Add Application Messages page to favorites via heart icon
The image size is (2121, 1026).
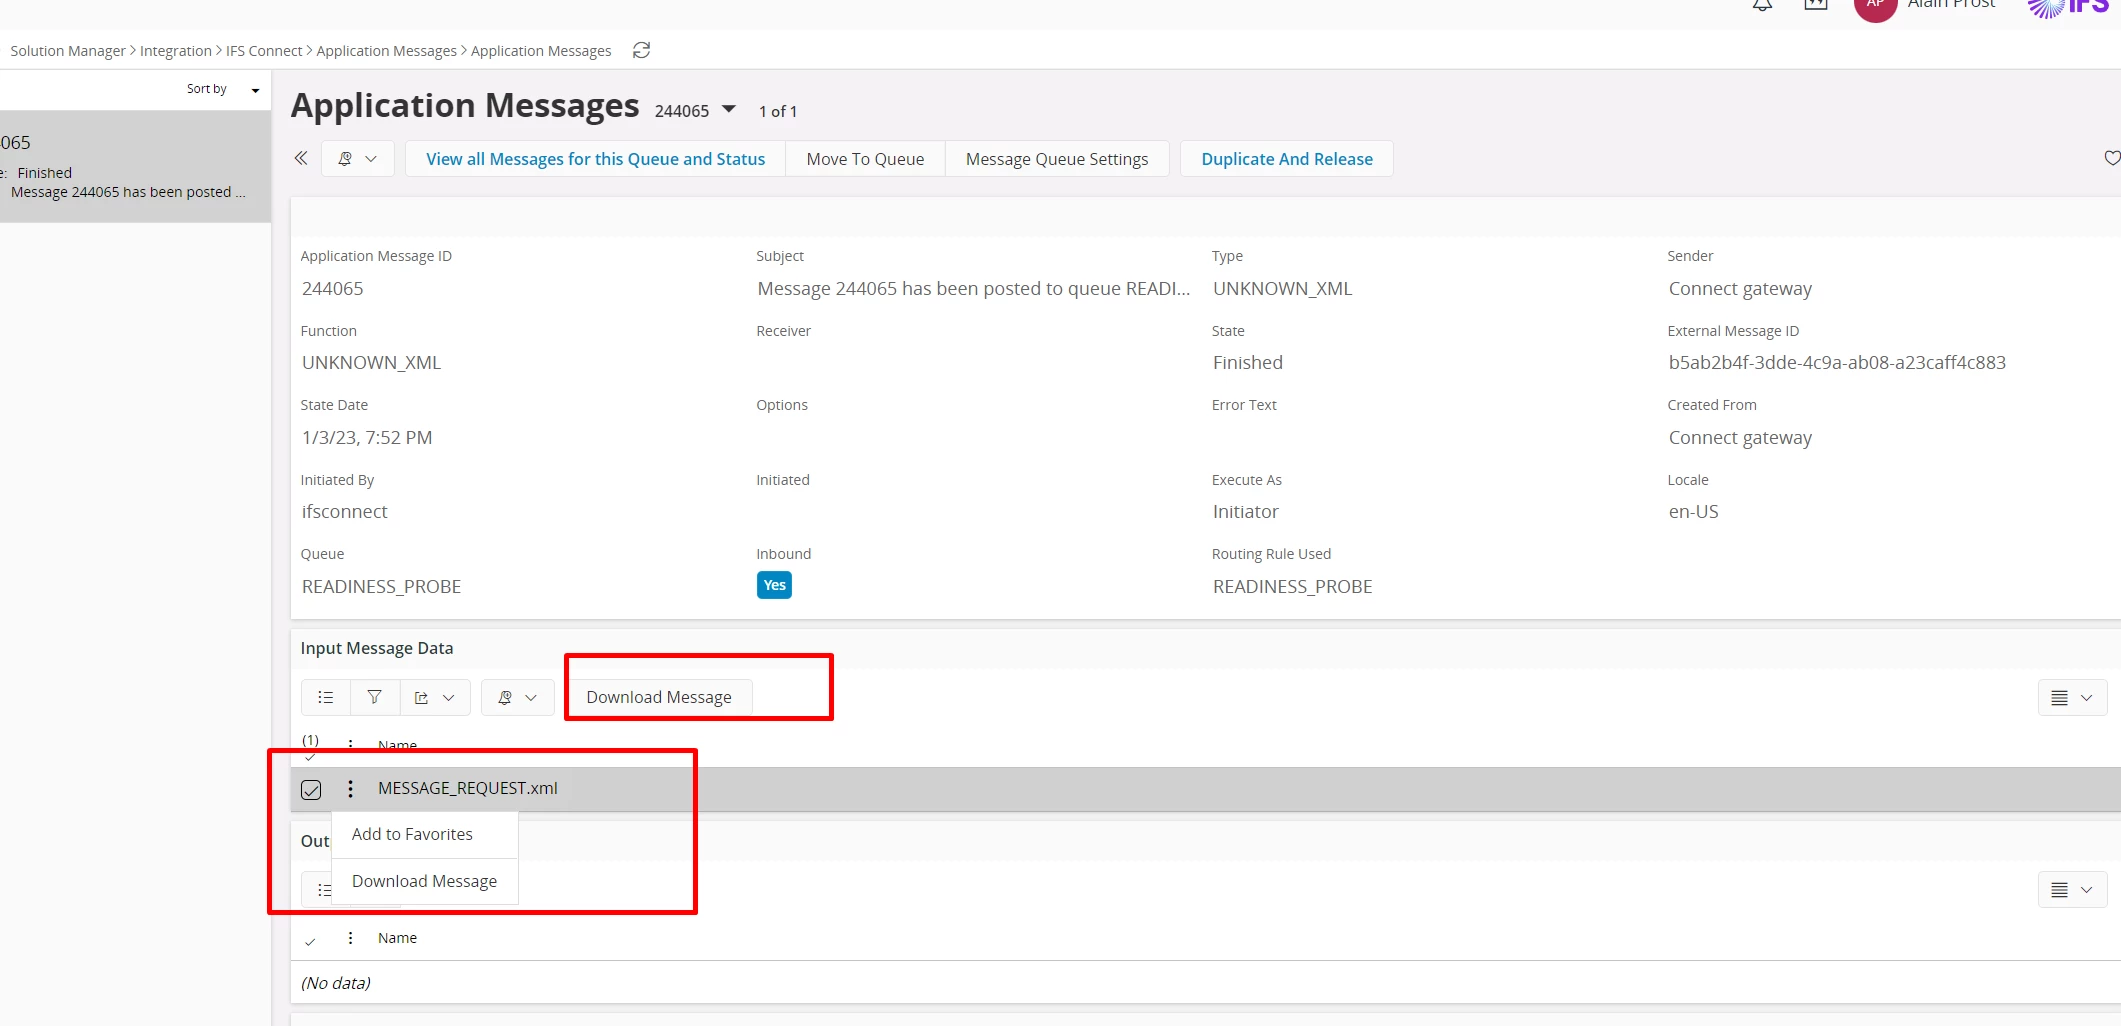(2111, 158)
